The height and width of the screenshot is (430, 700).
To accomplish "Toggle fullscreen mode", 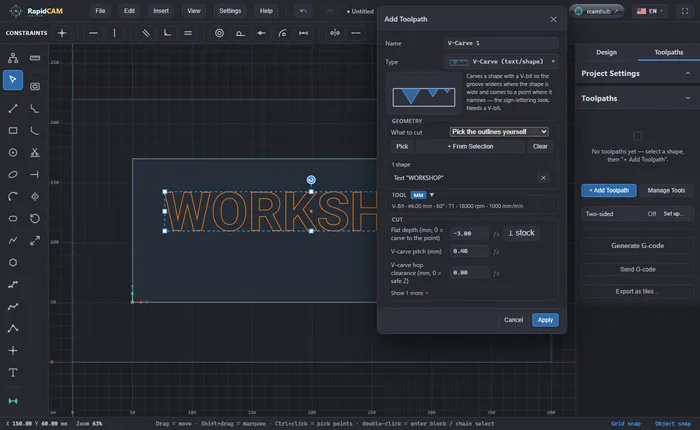I will tap(685, 11).
